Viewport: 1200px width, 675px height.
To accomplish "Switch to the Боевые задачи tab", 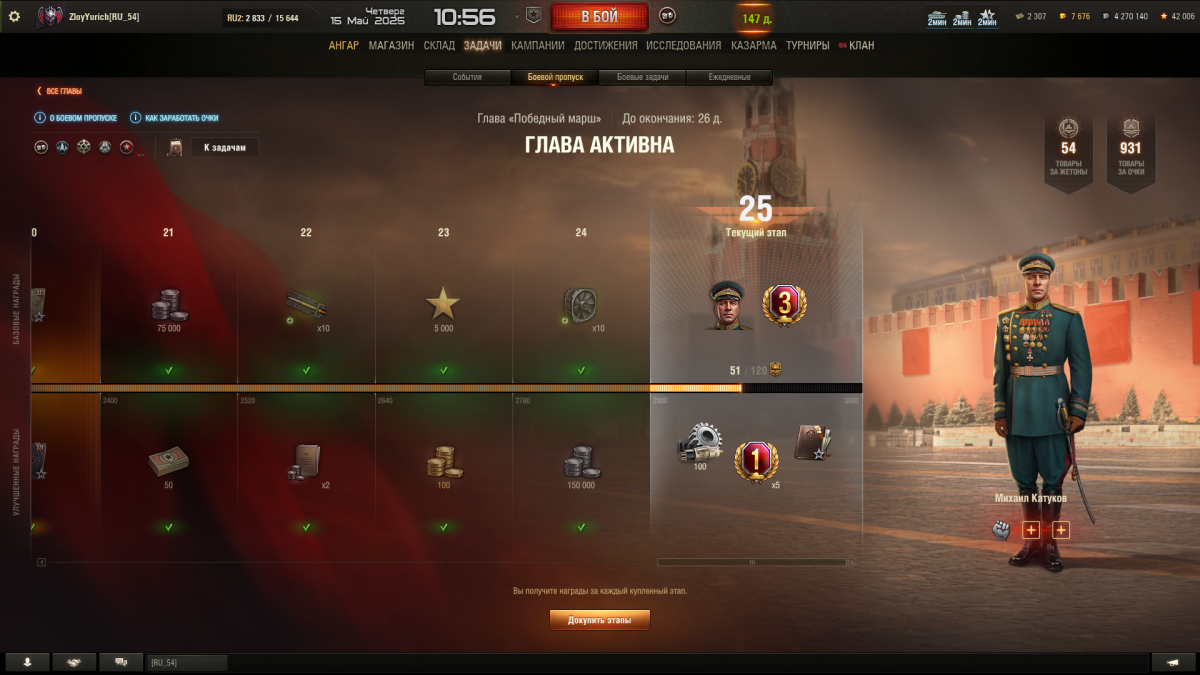I will point(642,77).
